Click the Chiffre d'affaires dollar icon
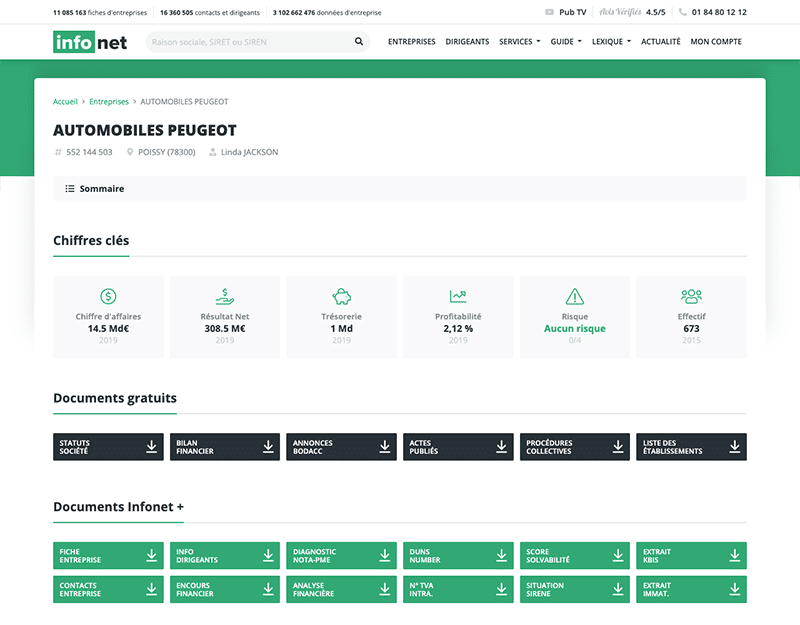Viewport: 800px width, 625px height. (108, 296)
